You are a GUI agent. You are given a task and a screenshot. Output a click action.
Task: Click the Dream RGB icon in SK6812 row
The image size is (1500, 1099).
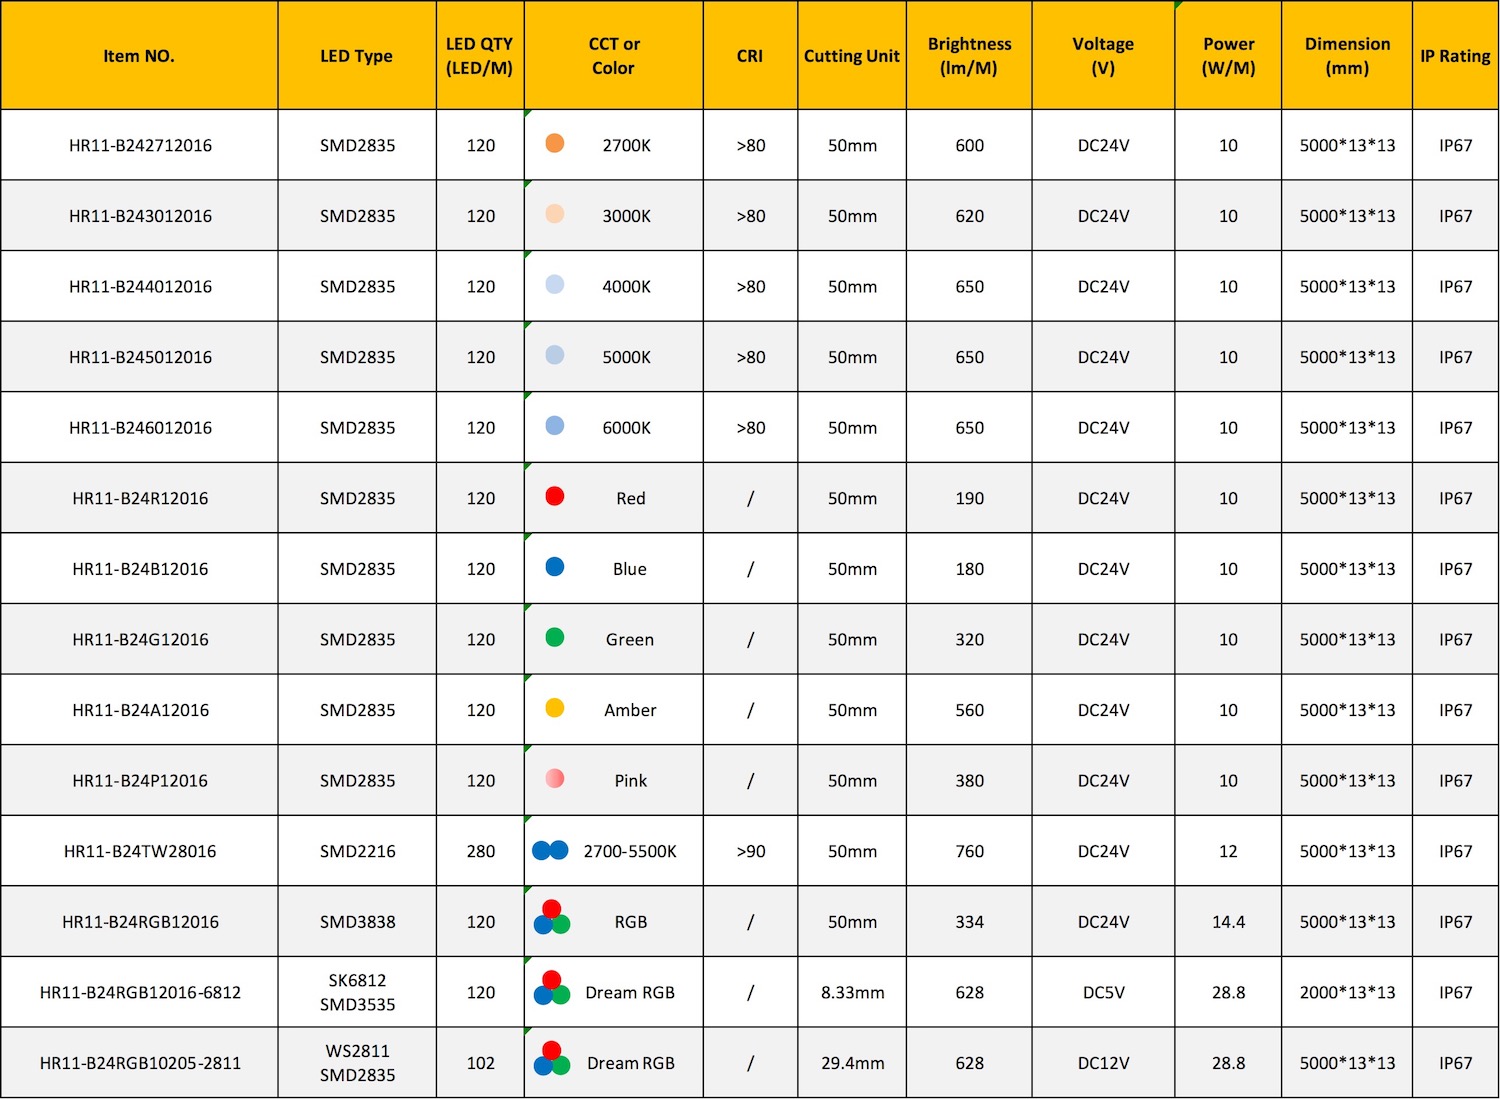tap(552, 987)
